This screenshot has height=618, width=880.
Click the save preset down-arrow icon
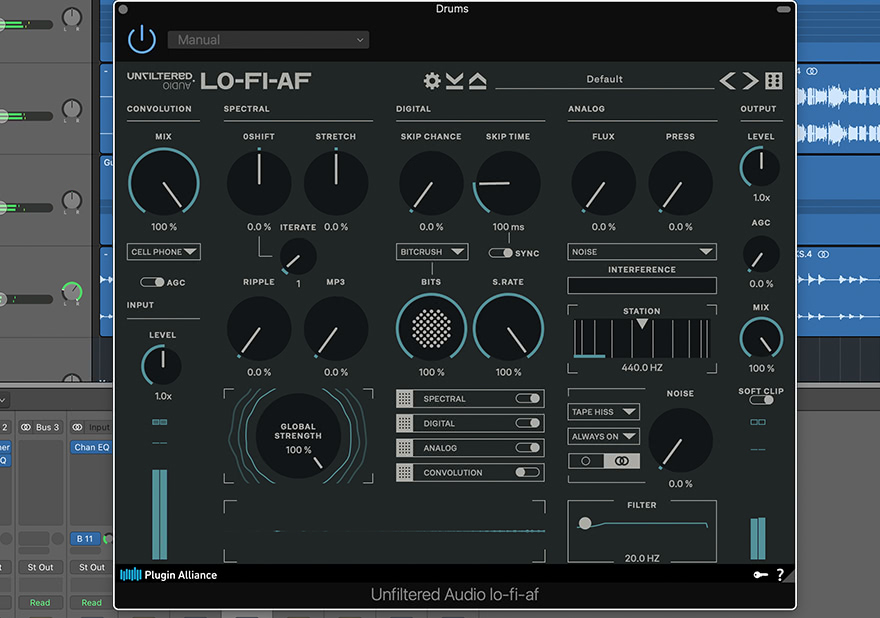[455, 81]
